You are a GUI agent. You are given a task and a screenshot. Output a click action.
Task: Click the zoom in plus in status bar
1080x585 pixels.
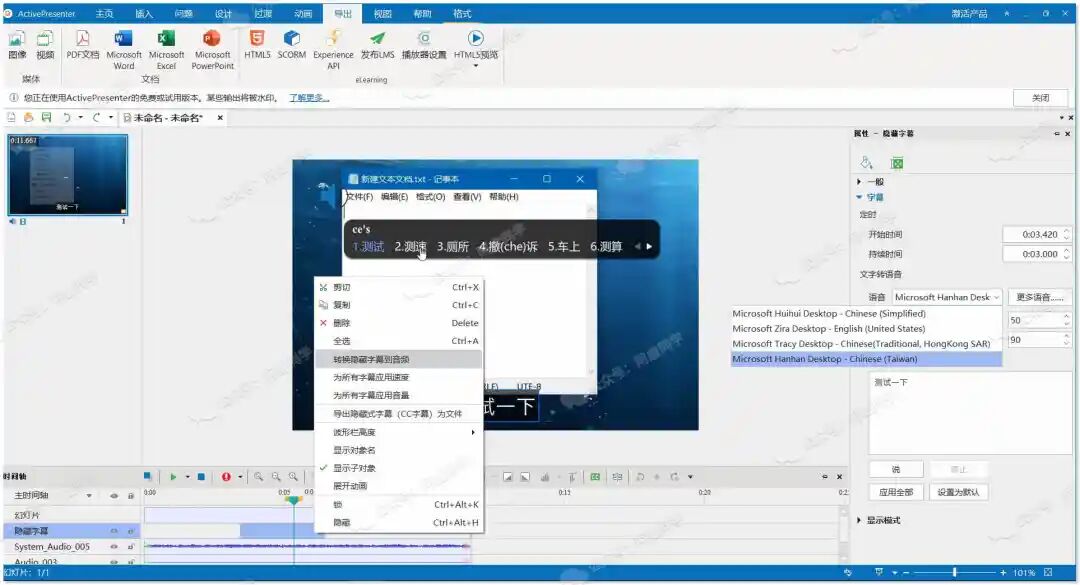[x=1004, y=573]
